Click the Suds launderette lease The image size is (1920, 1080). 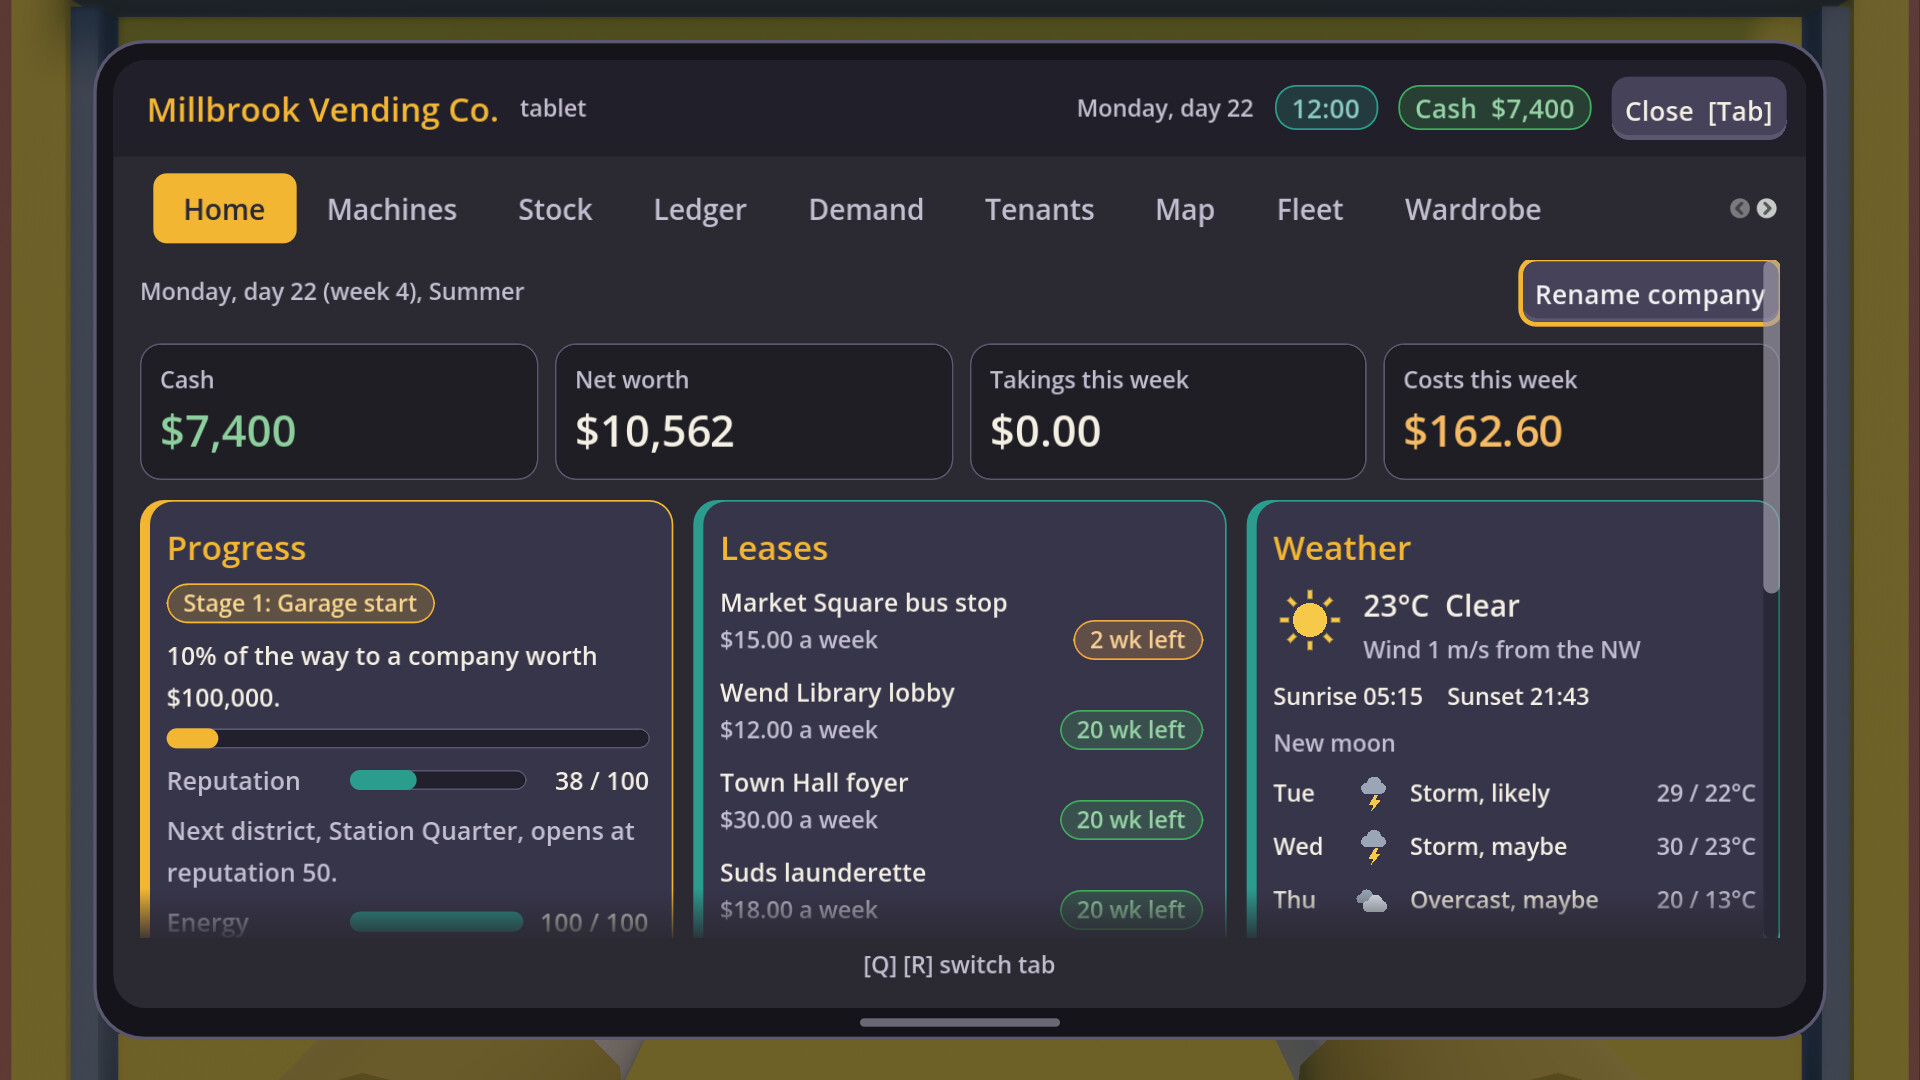coord(961,891)
